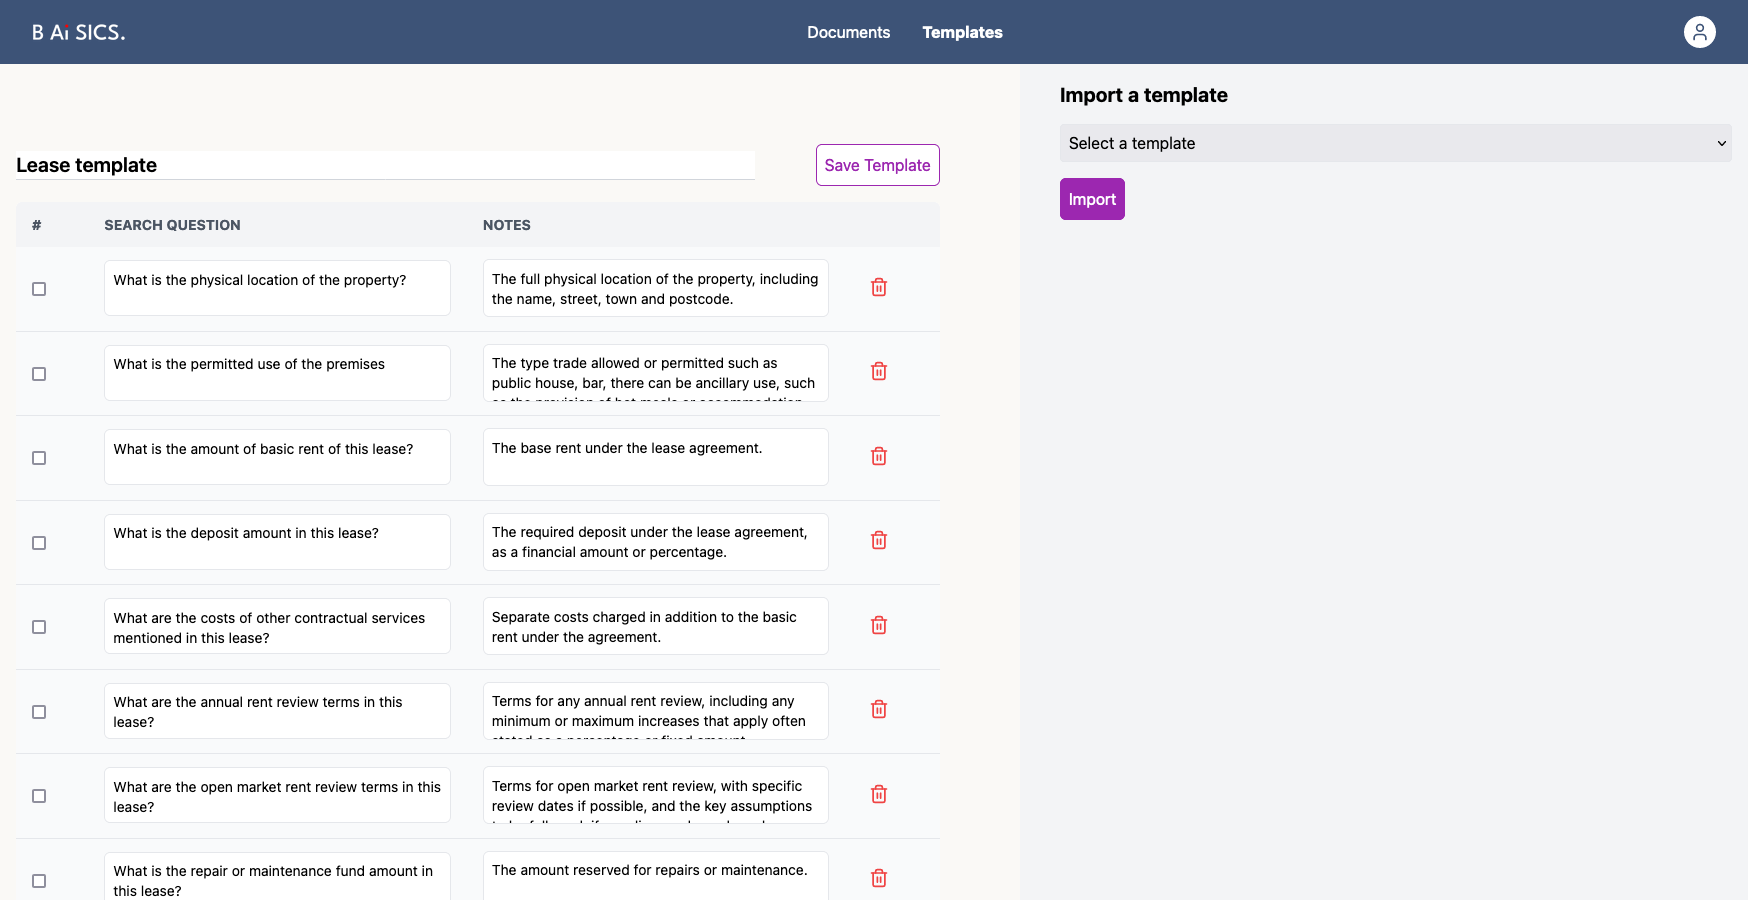Check the physical location question checkbox
The height and width of the screenshot is (900, 1748).
pos(39,289)
